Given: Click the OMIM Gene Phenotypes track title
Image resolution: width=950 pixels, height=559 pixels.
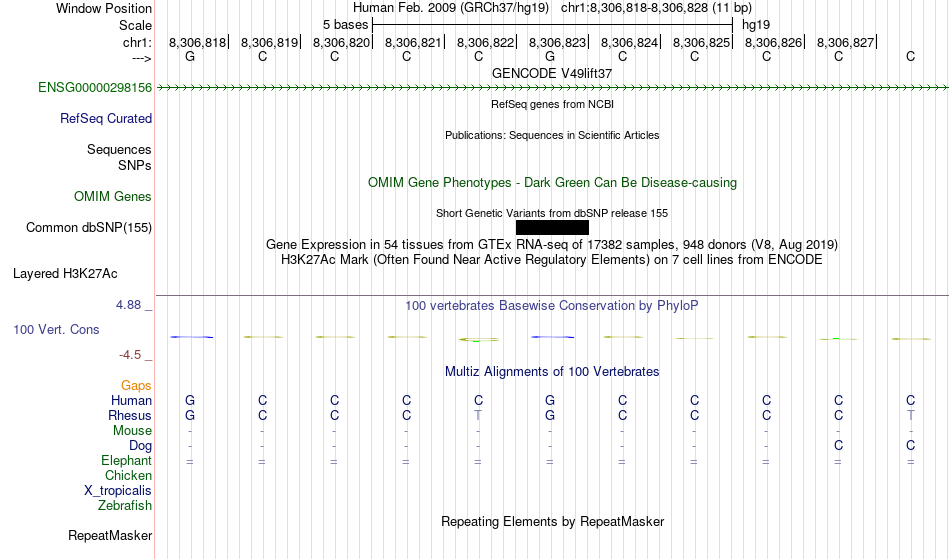Looking at the screenshot, I should click(552, 183).
